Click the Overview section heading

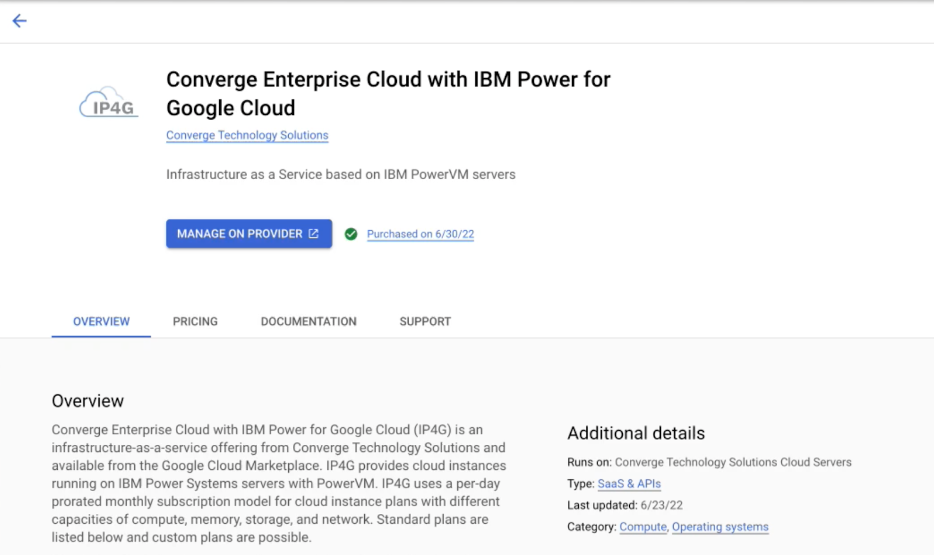[x=88, y=401]
